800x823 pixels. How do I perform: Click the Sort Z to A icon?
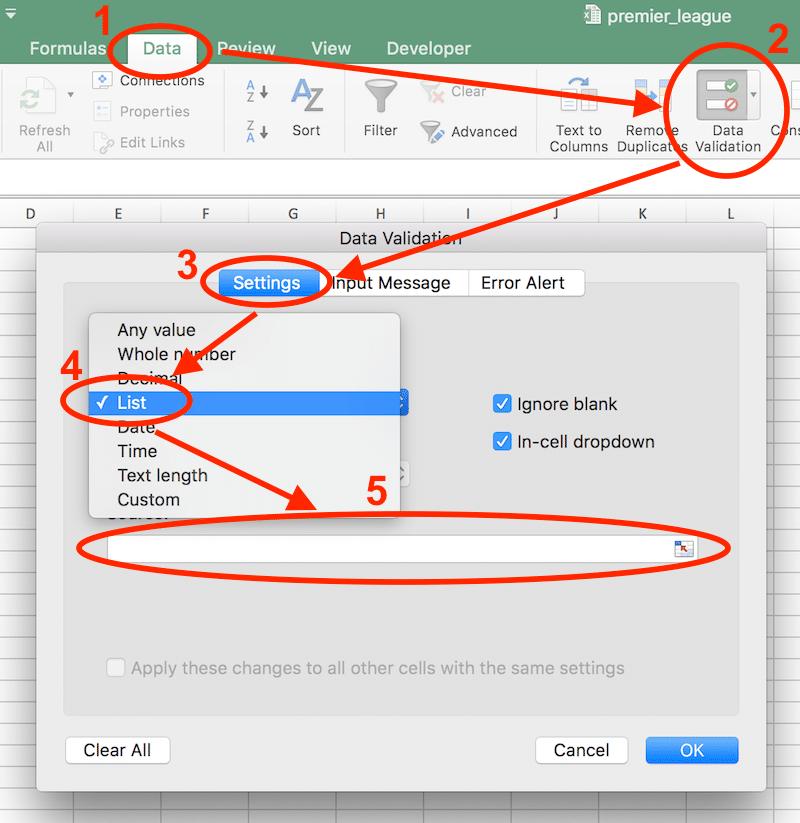[x=257, y=131]
